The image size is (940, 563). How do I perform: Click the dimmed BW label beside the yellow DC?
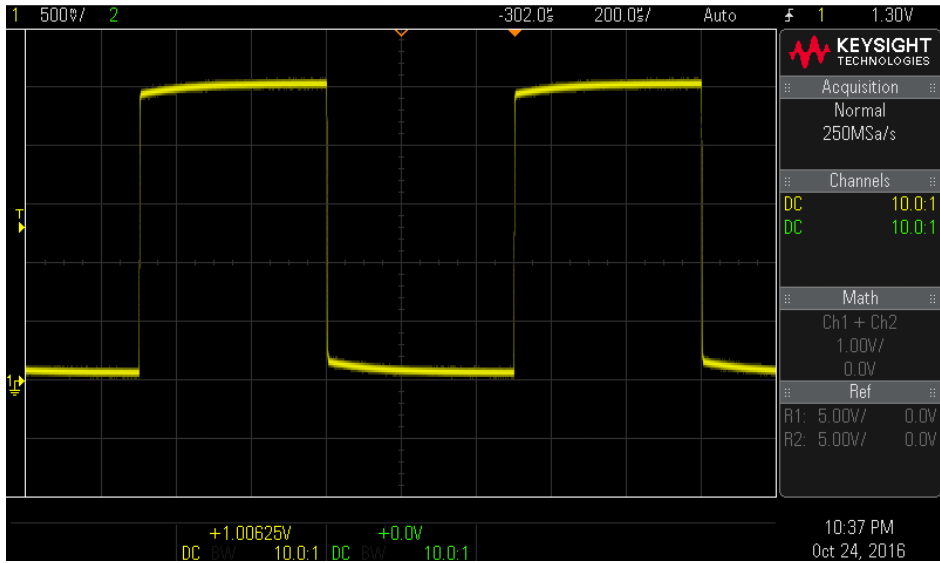[224, 553]
